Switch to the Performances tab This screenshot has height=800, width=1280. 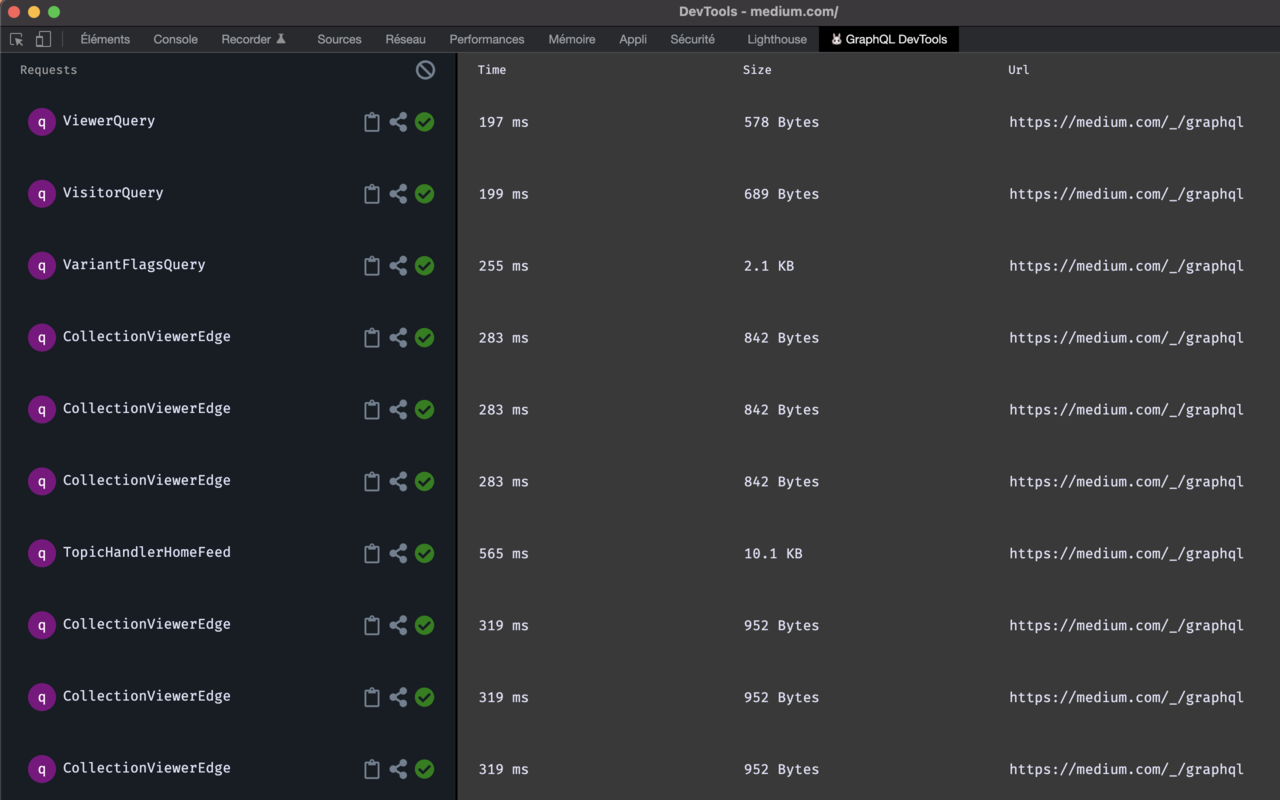click(x=487, y=39)
